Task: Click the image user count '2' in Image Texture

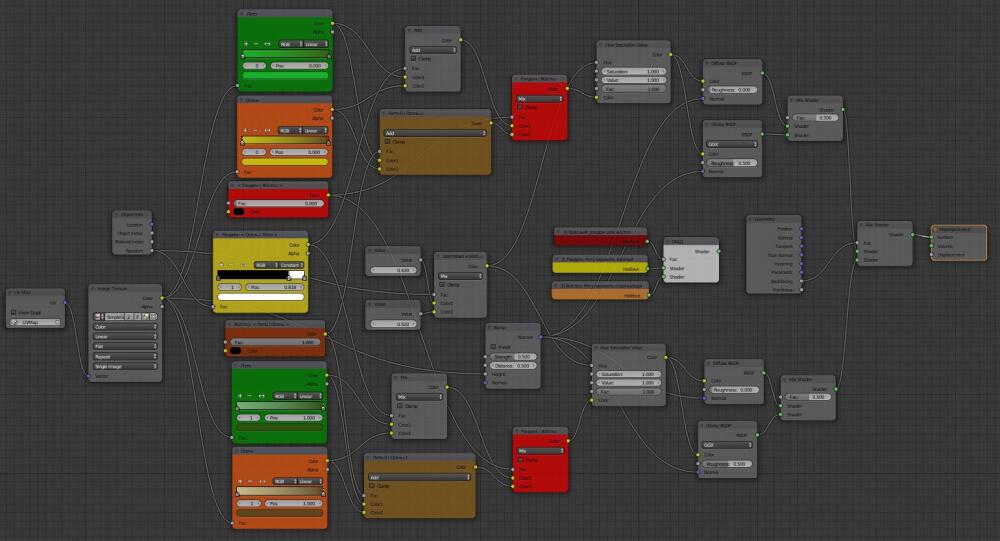Action: (x=129, y=316)
